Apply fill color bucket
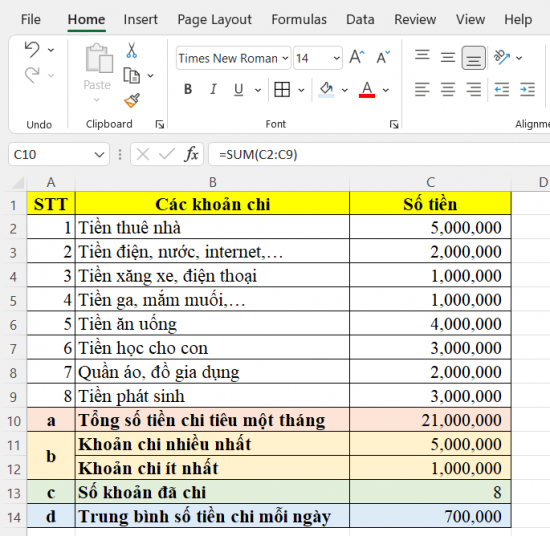 click(326, 89)
